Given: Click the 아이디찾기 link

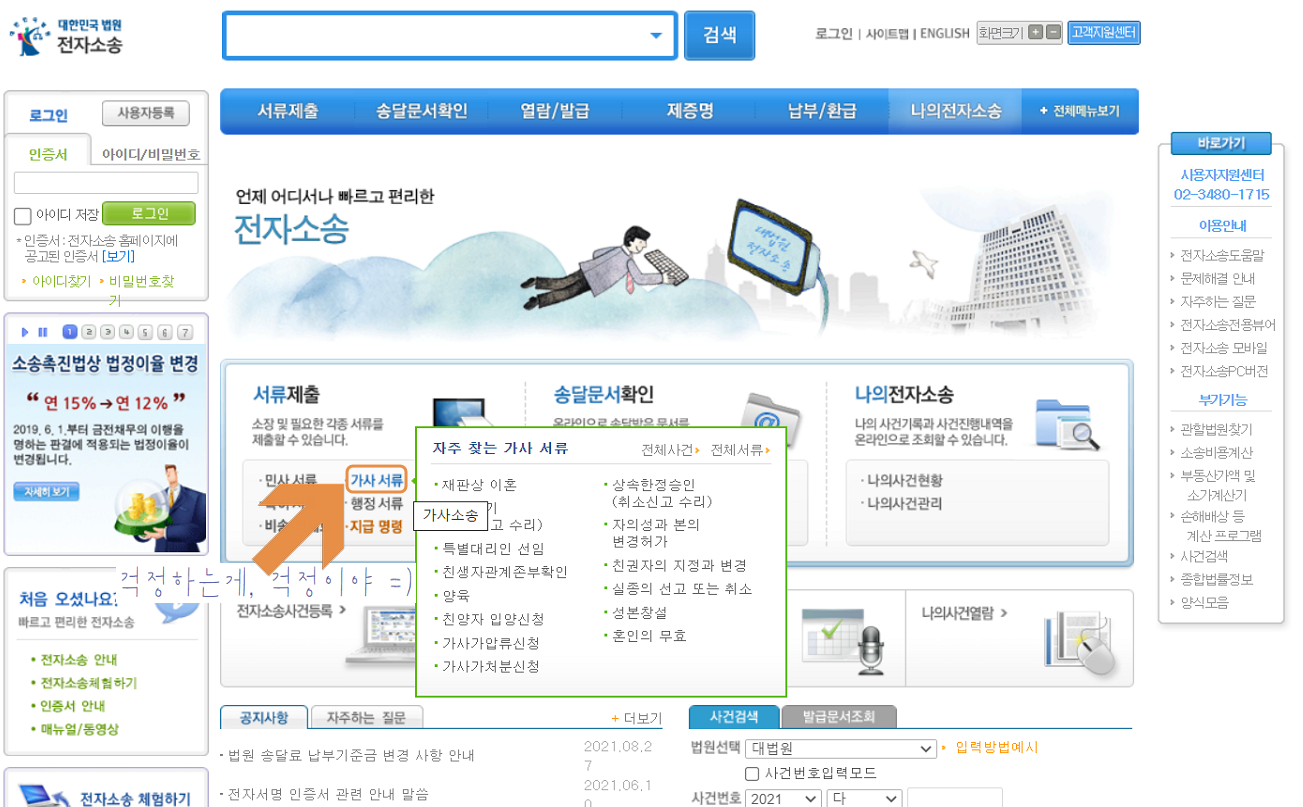Looking at the screenshot, I should [x=61, y=282].
